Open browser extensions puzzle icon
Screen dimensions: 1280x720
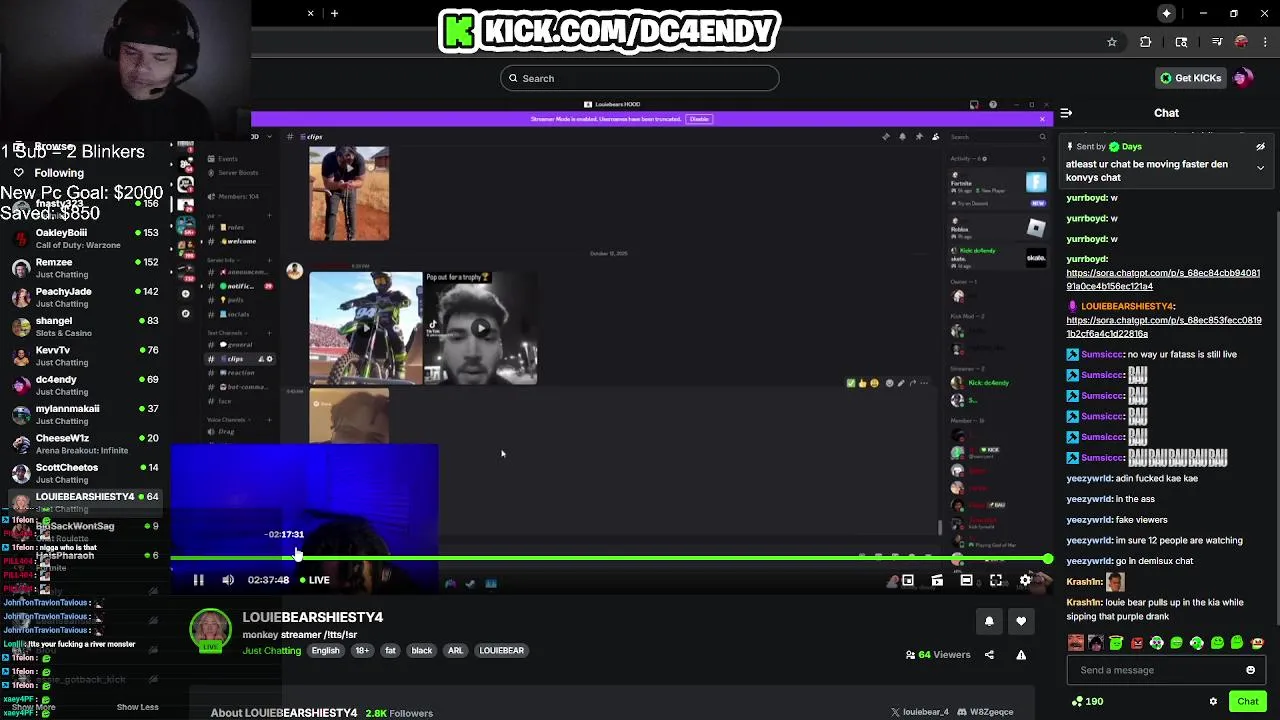[1146, 42]
